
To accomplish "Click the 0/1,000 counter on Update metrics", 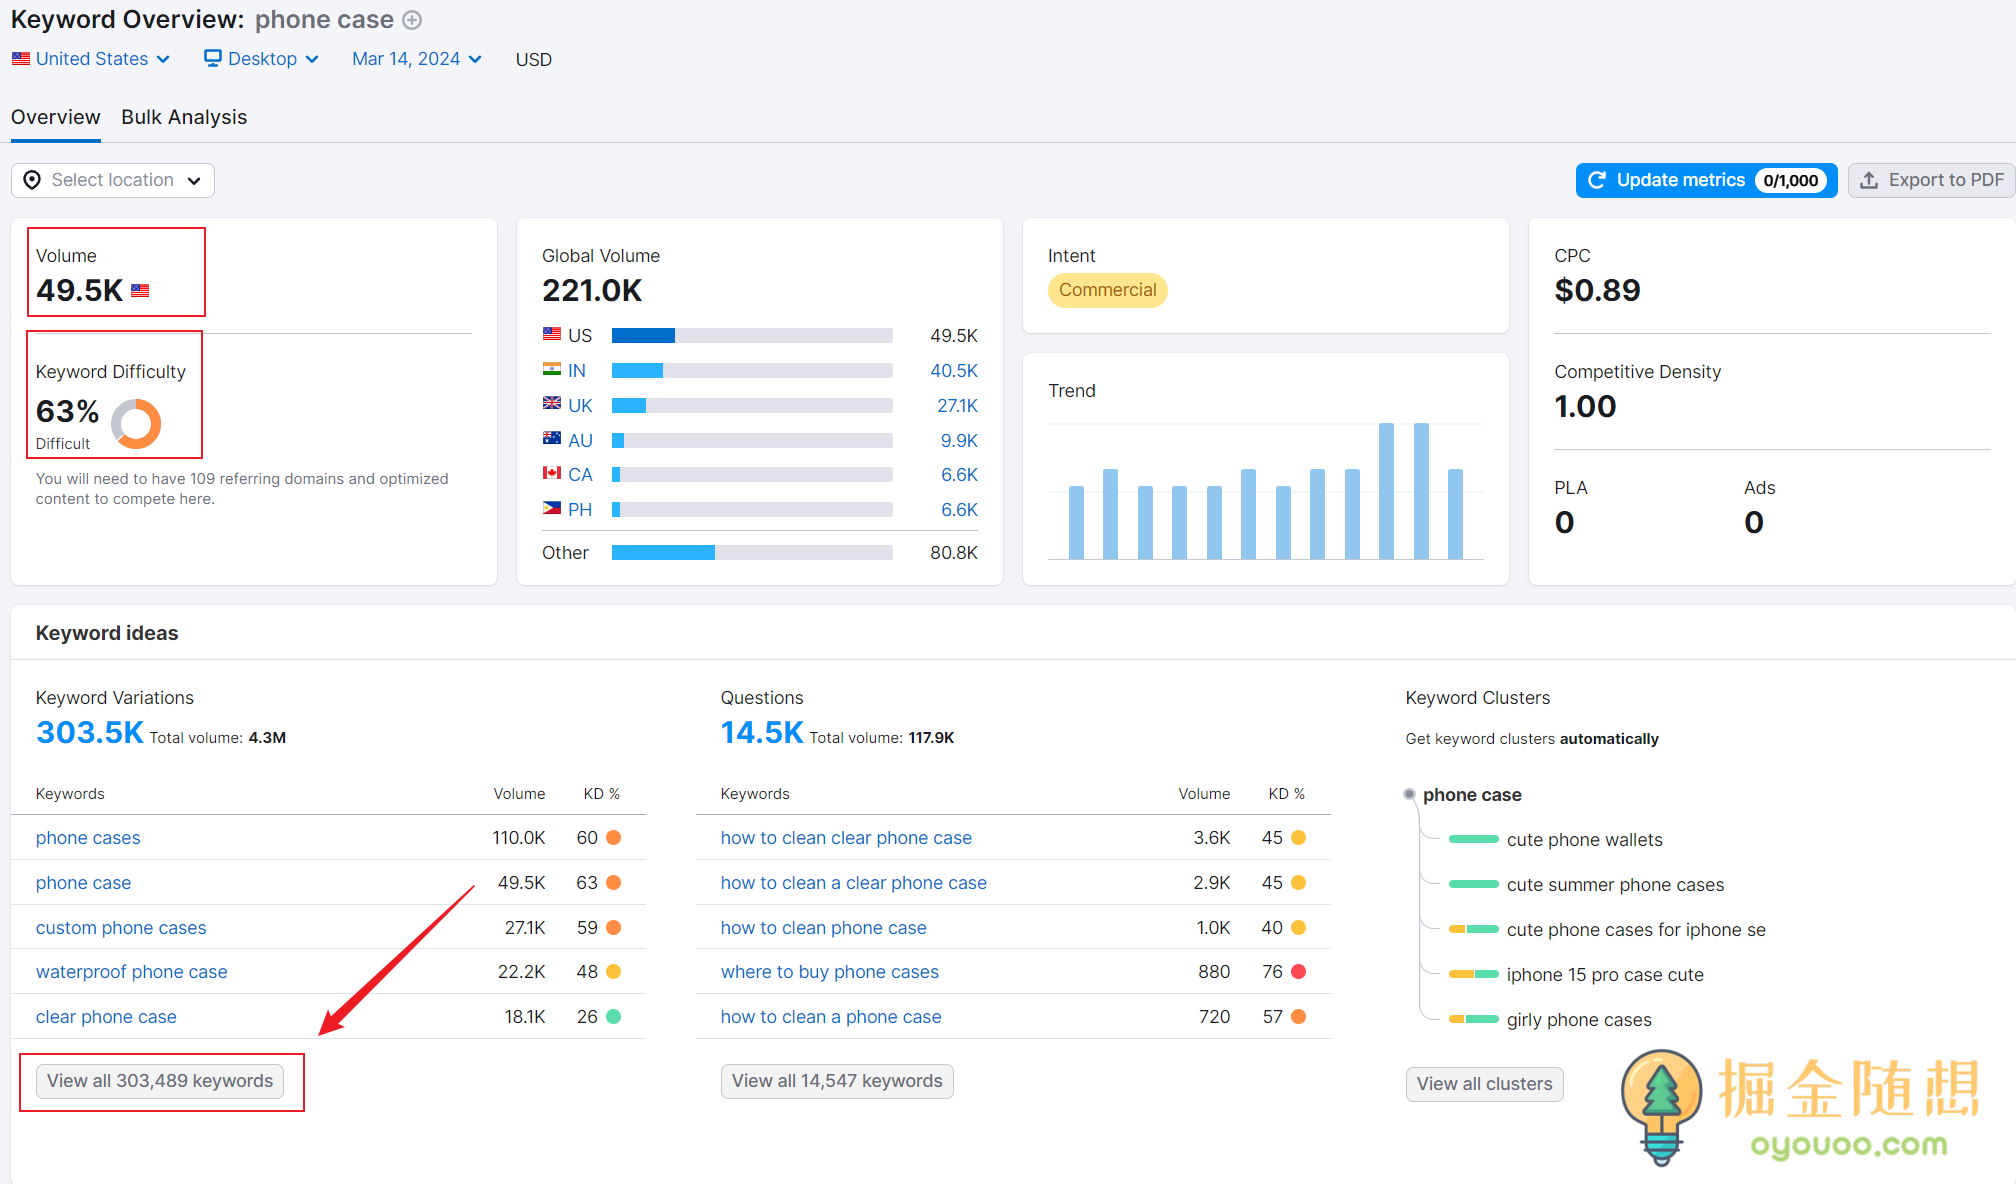I will [x=1790, y=181].
